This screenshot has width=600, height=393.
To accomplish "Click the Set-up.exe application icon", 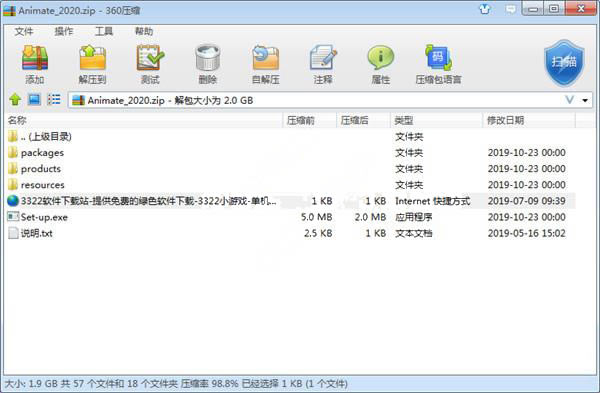I will (x=13, y=217).
